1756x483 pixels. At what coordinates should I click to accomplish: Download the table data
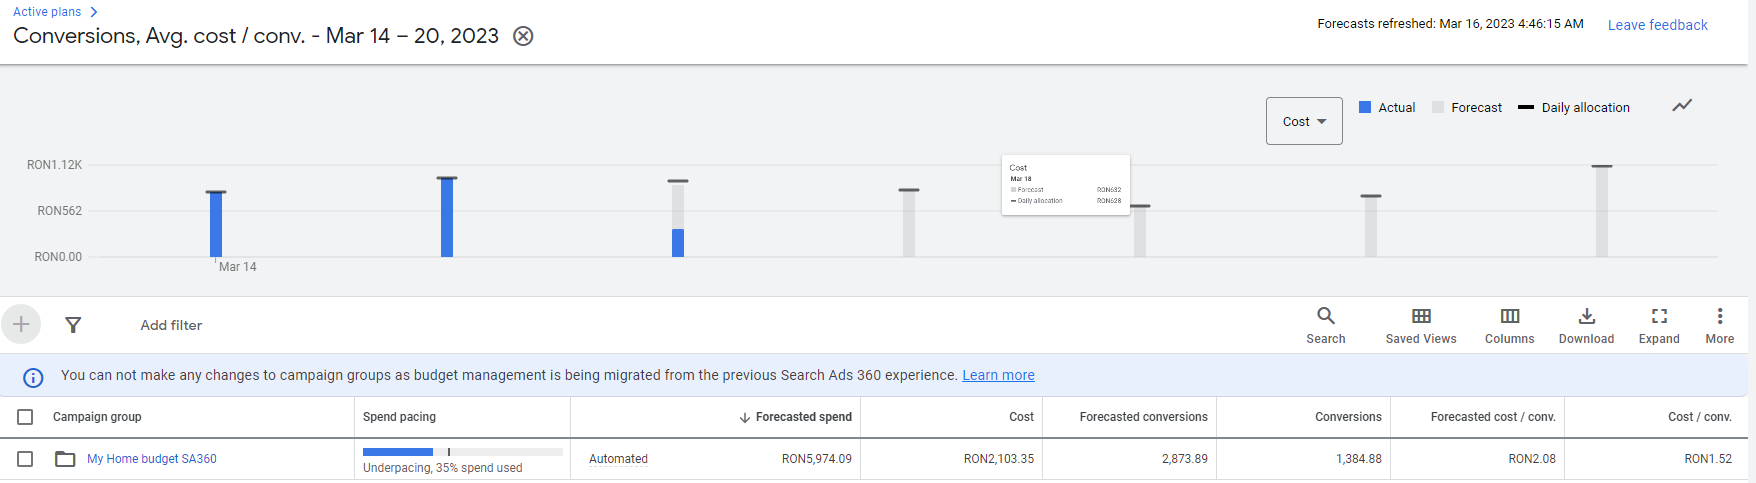click(x=1586, y=325)
